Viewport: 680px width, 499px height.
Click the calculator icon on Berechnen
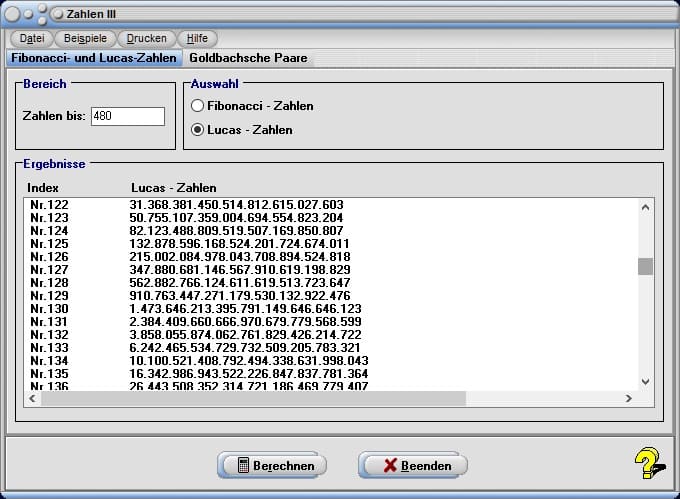pyautogui.click(x=243, y=465)
